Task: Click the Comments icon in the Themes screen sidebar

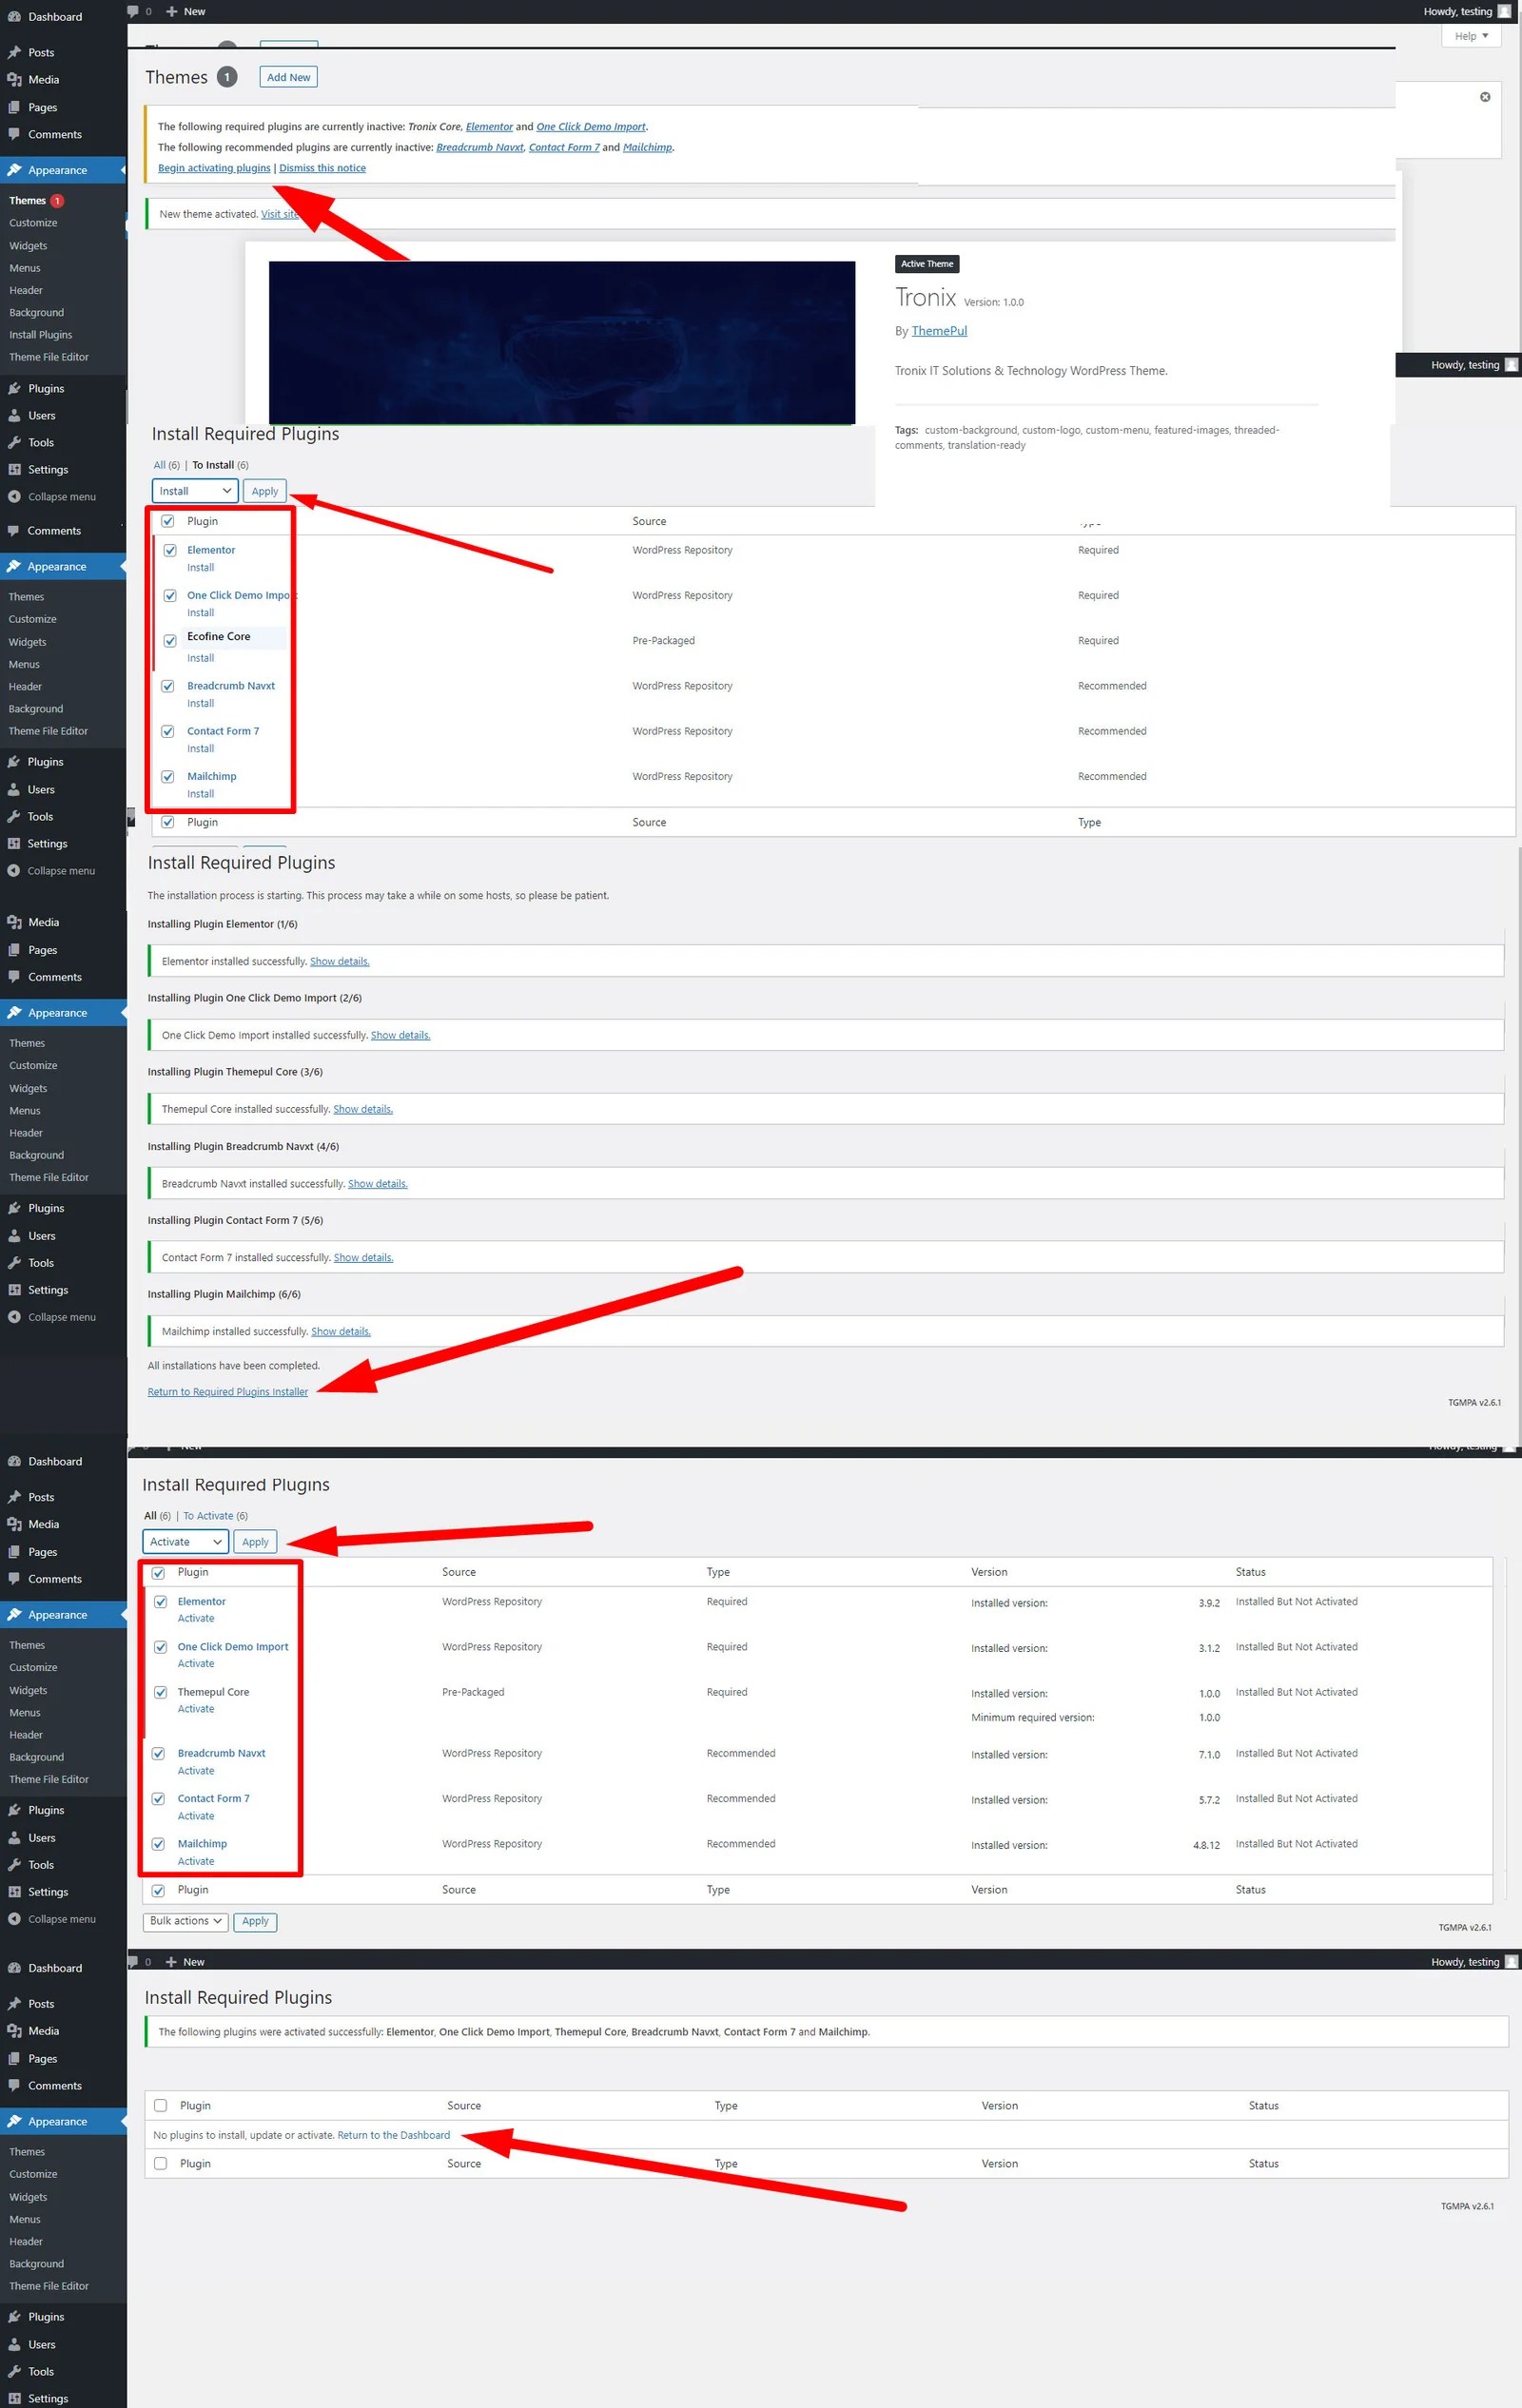Action: (x=14, y=134)
